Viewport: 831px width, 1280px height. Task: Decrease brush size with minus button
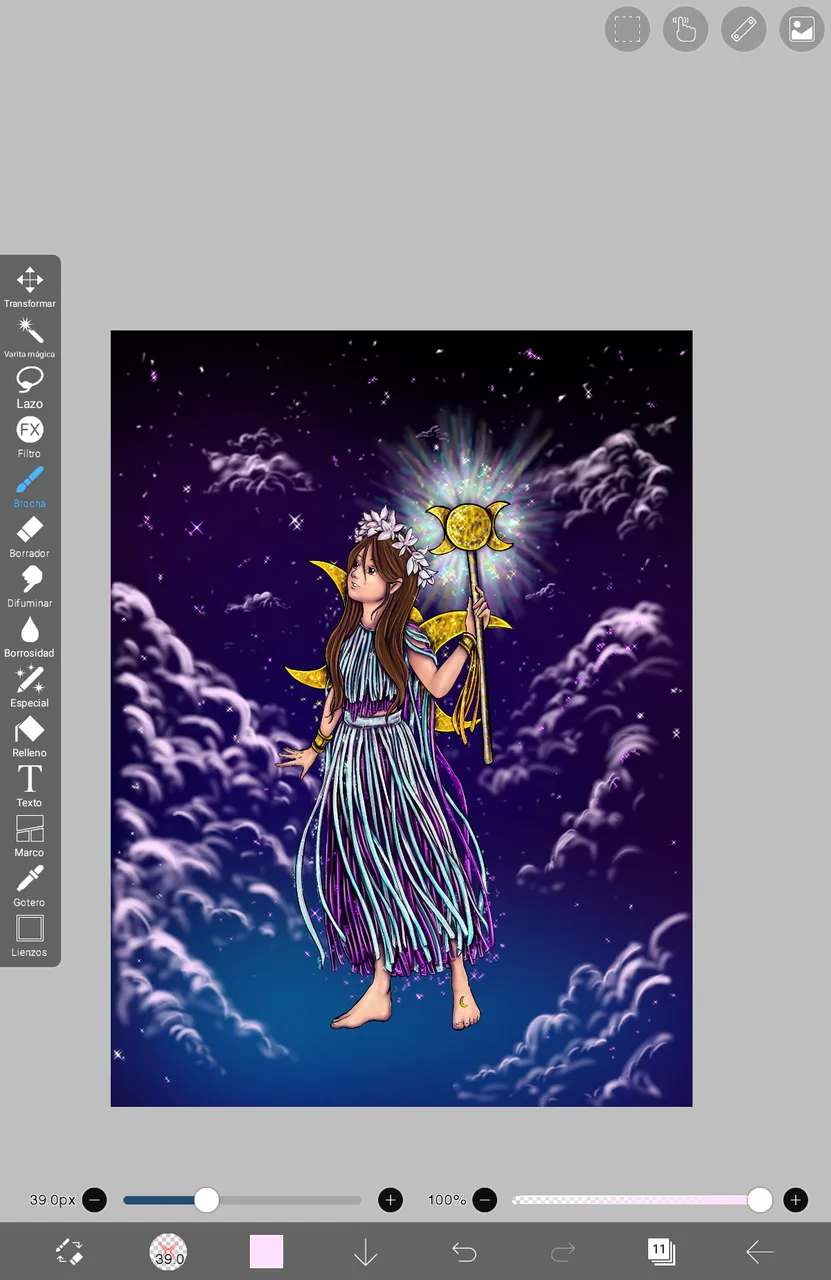click(94, 1199)
